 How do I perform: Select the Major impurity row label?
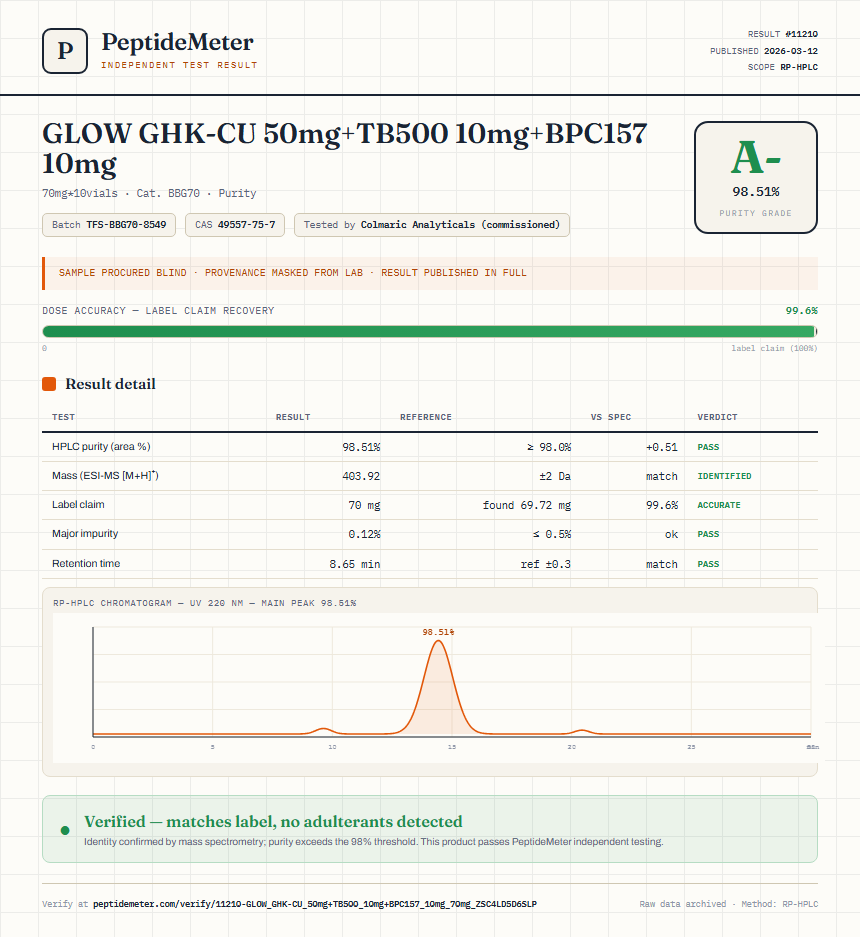click(x=85, y=534)
